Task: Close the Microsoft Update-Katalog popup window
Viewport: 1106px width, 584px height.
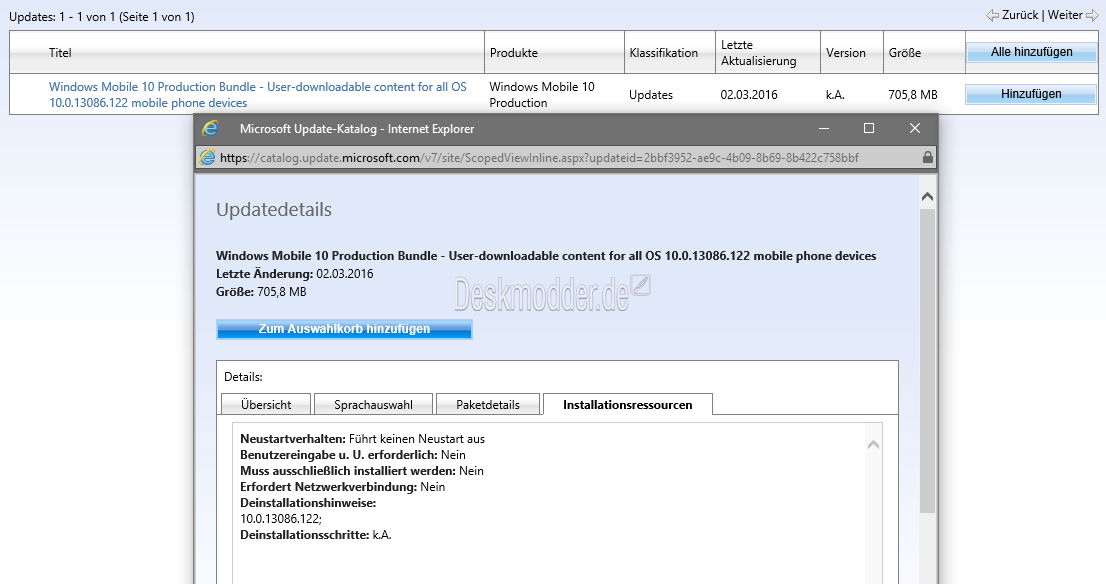Action: (x=915, y=128)
